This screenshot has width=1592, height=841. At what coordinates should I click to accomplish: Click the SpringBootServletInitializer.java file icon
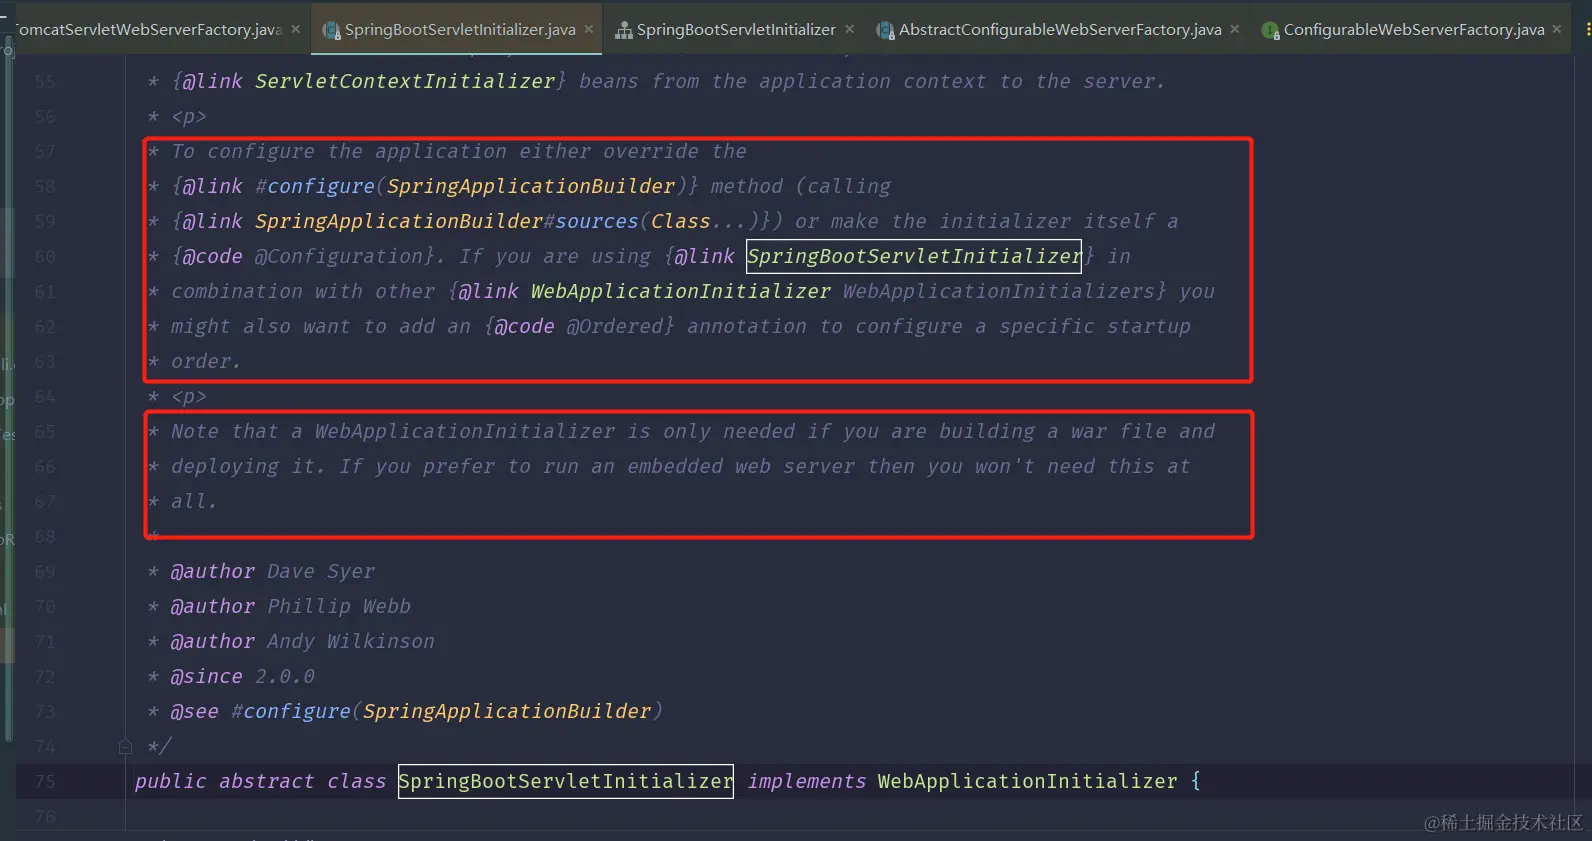click(331, 30)
